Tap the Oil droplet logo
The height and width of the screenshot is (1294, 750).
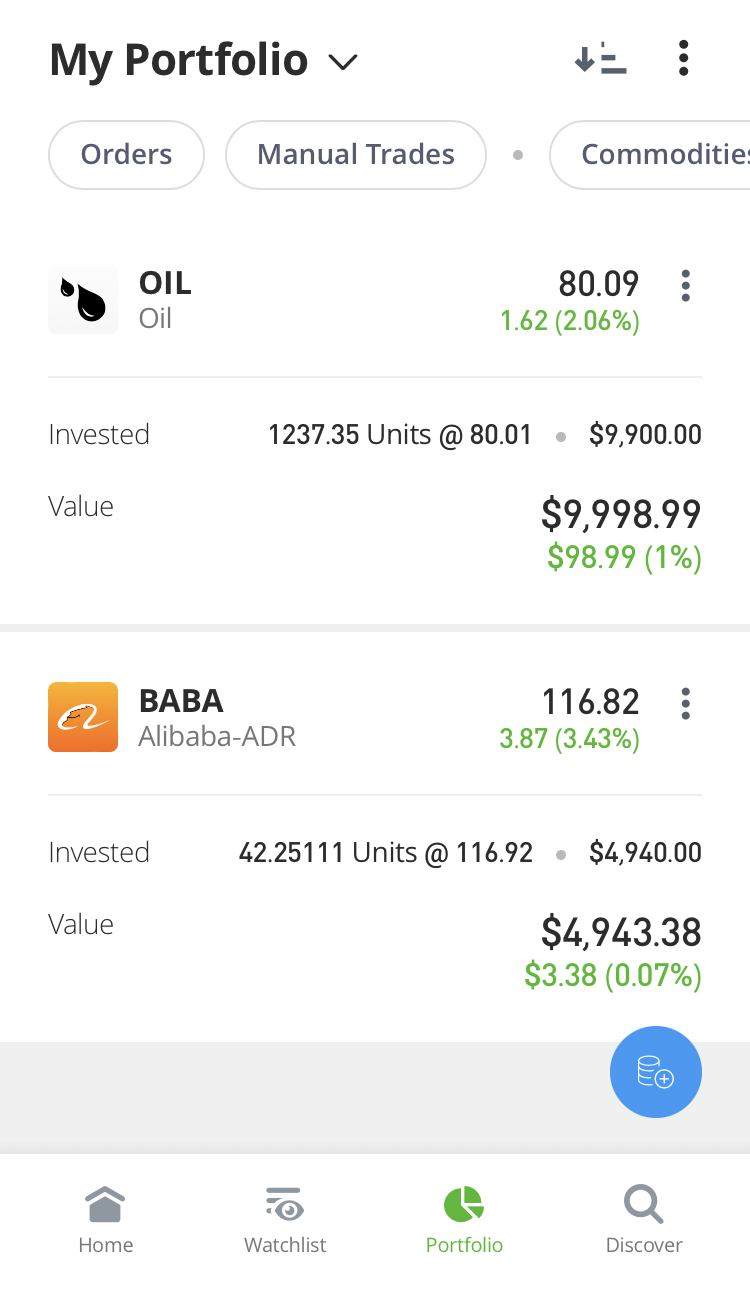83,299
